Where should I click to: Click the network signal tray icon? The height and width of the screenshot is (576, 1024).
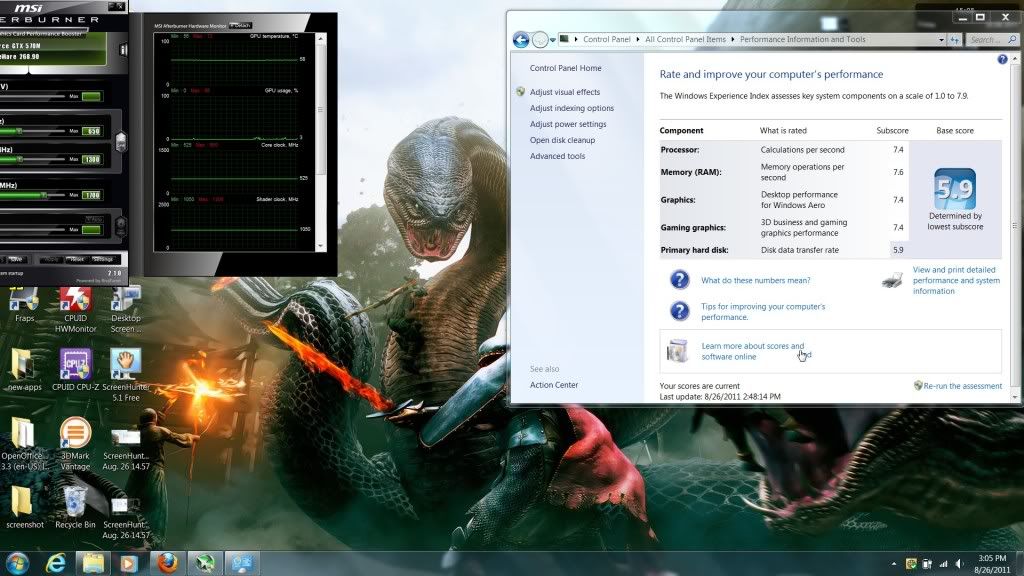943,564
